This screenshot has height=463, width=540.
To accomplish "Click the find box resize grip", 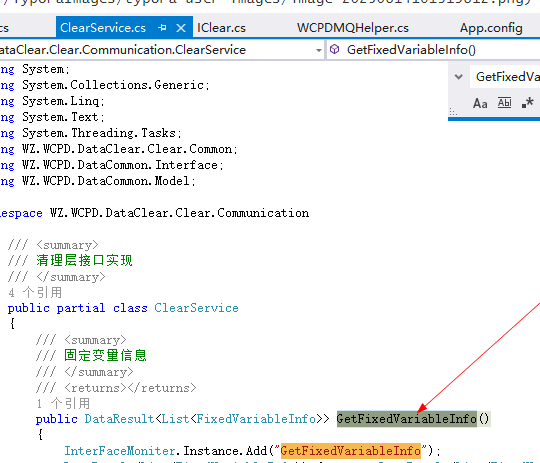I will tap(453, 112).
